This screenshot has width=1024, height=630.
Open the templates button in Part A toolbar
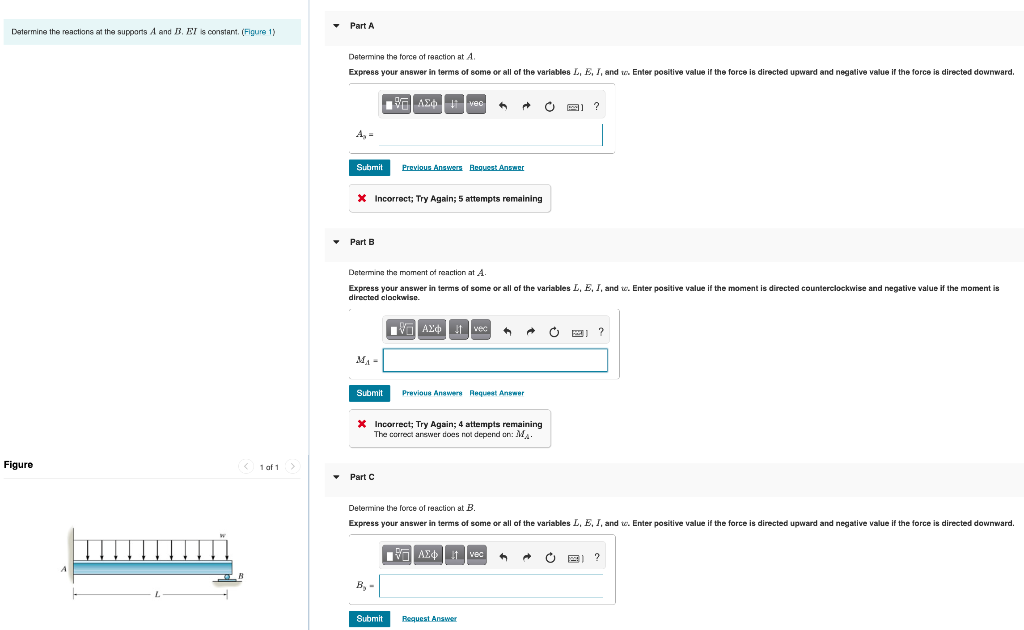(396, 104)
